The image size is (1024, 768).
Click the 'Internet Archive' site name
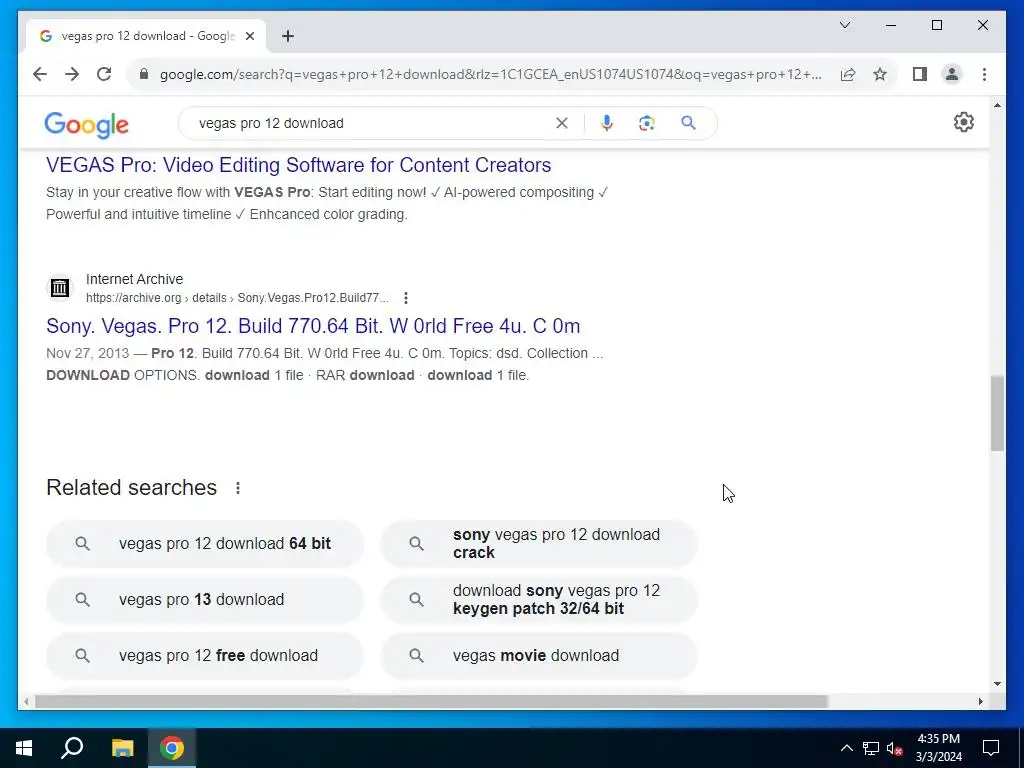pos(135,279)
